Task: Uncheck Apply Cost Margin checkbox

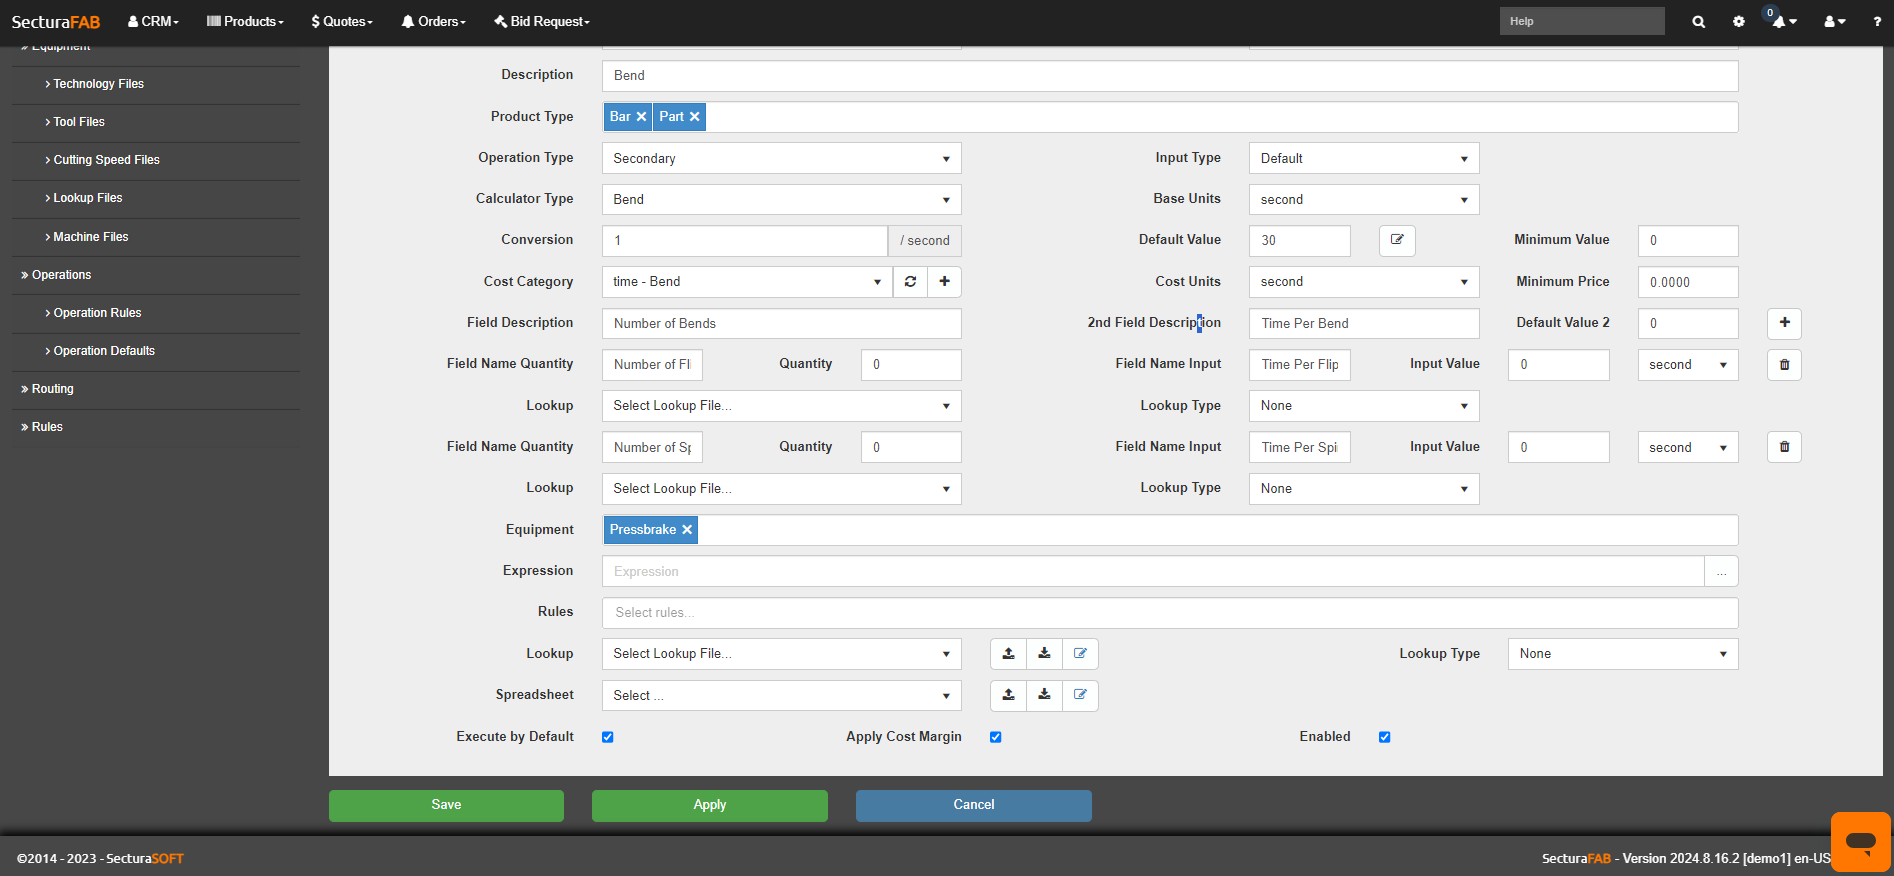Action: tap(995, 737)
